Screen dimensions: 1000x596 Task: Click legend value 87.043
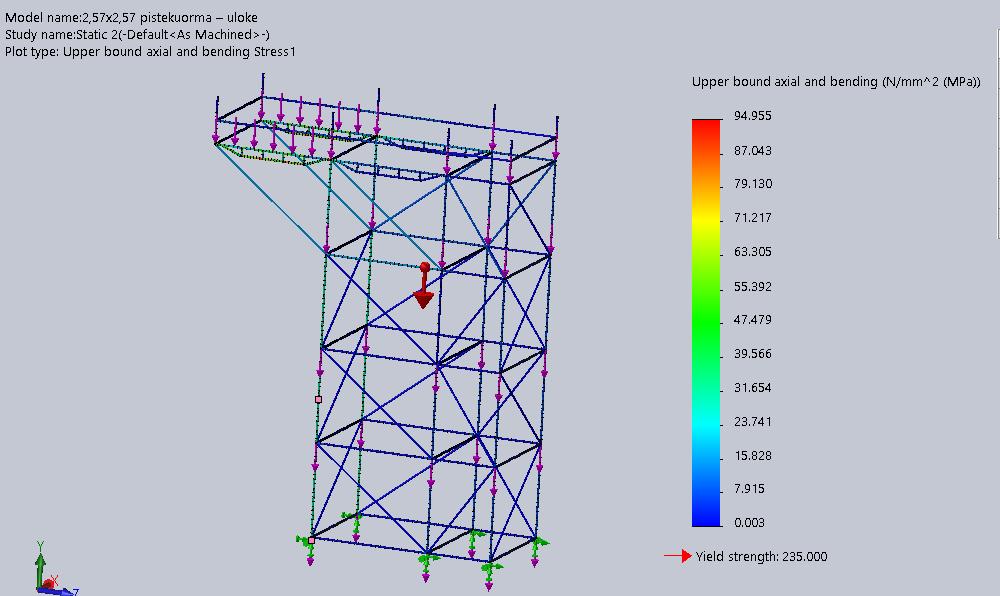tap(753, 150)
